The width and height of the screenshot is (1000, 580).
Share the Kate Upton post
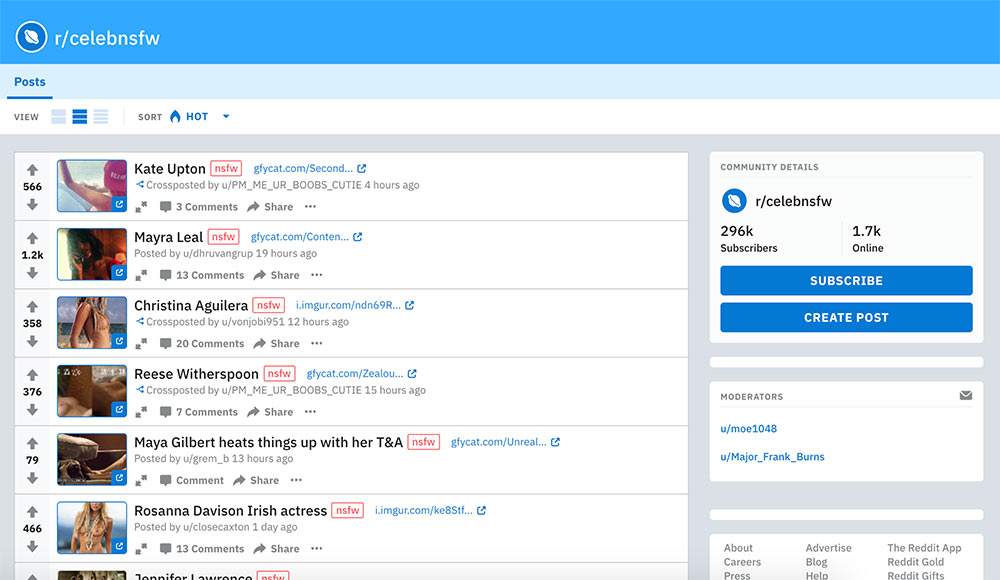point(270,207)
